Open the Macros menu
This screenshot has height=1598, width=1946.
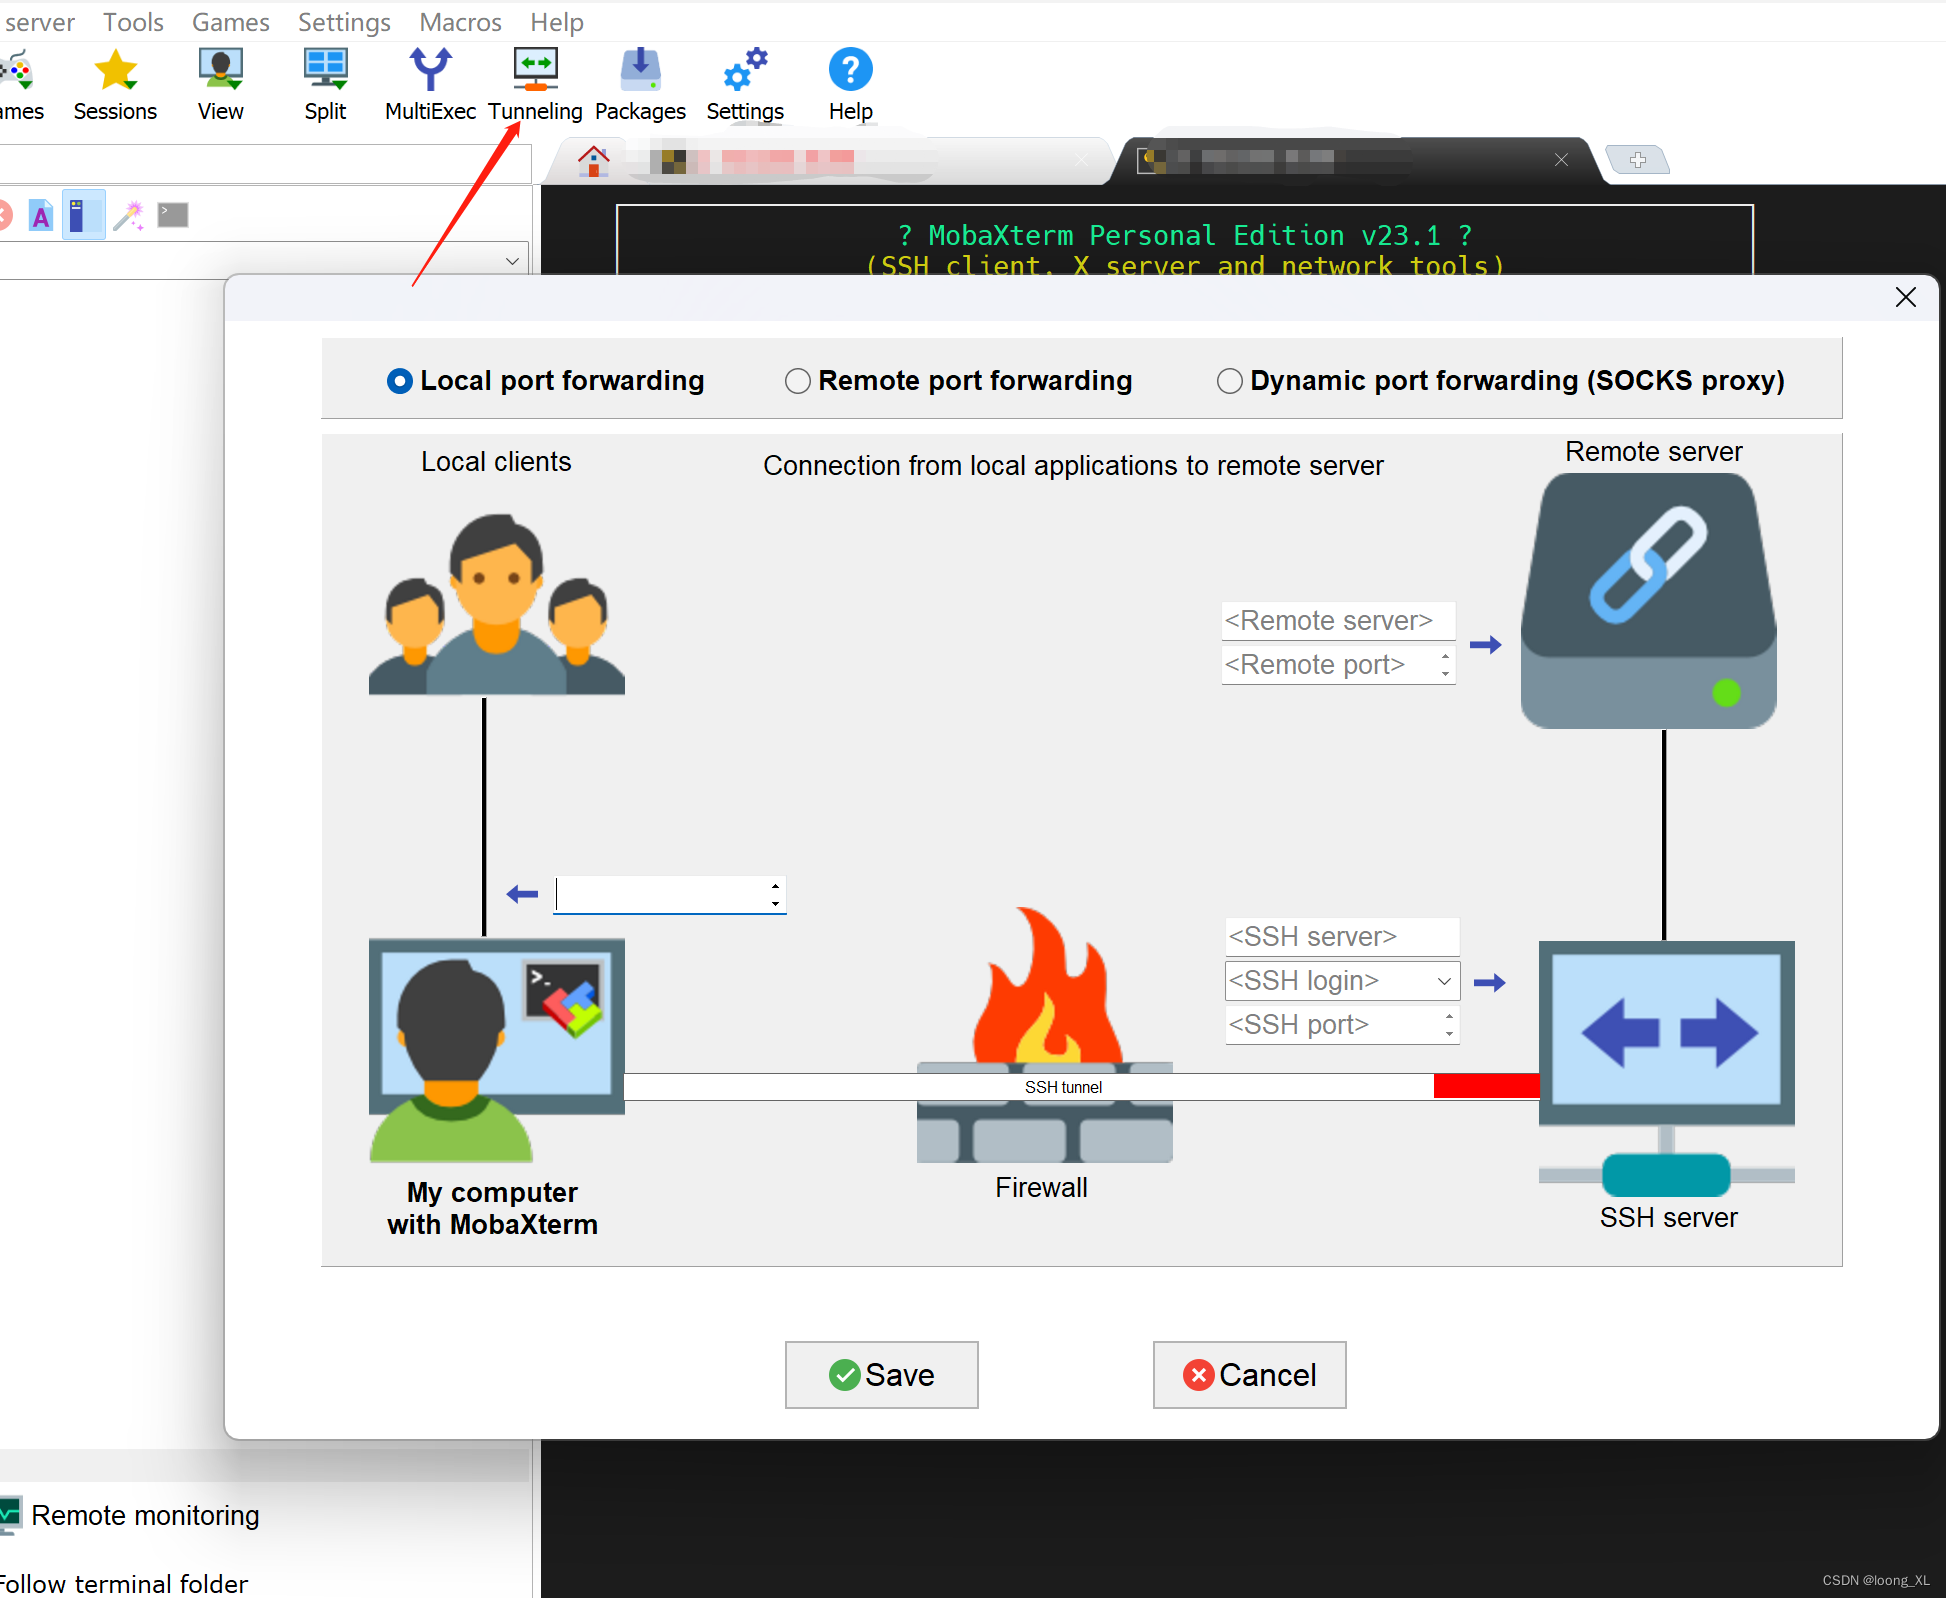pyautogui.click(x=461, y=21)
